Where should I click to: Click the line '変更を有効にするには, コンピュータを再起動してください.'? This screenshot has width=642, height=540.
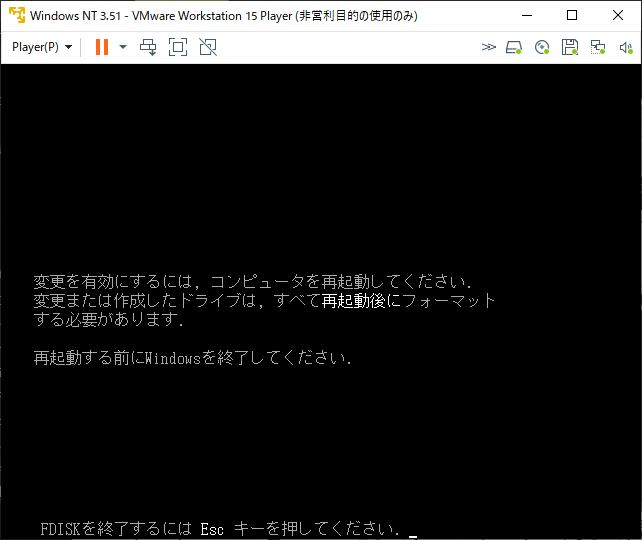tap(253, 281)
